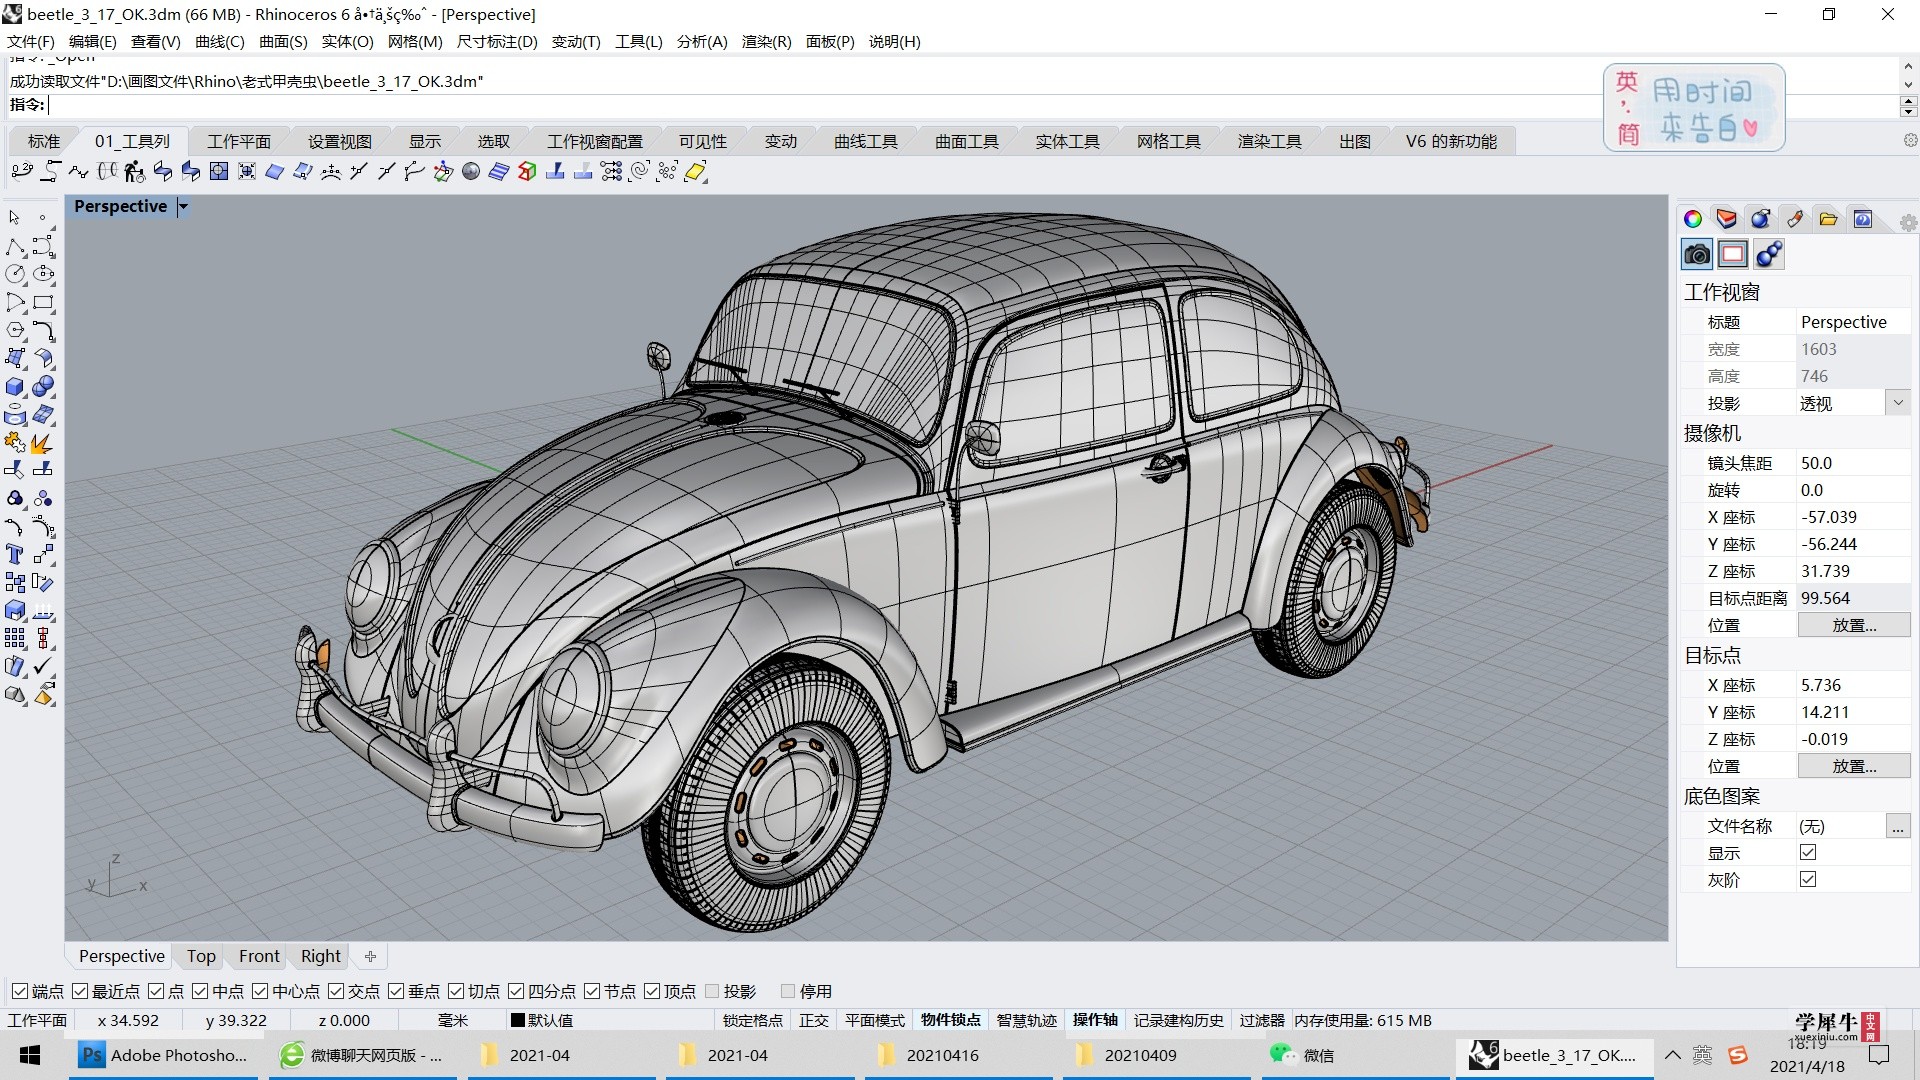The image size is (1920, 1080).
Task: Enable the 投影 osnap checkbox
Action: 712,991
